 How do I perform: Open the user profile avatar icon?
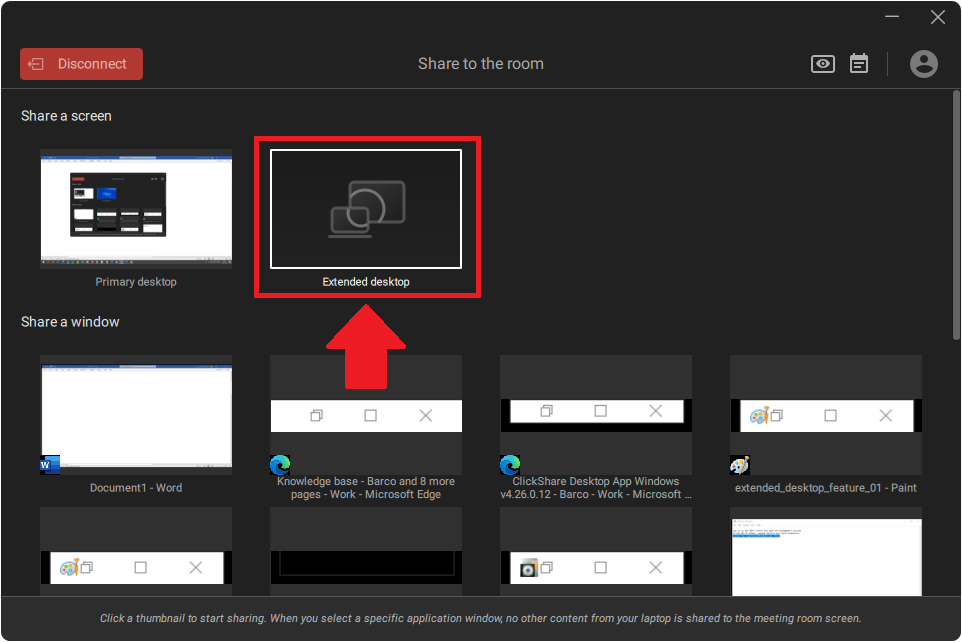[924, 64]
